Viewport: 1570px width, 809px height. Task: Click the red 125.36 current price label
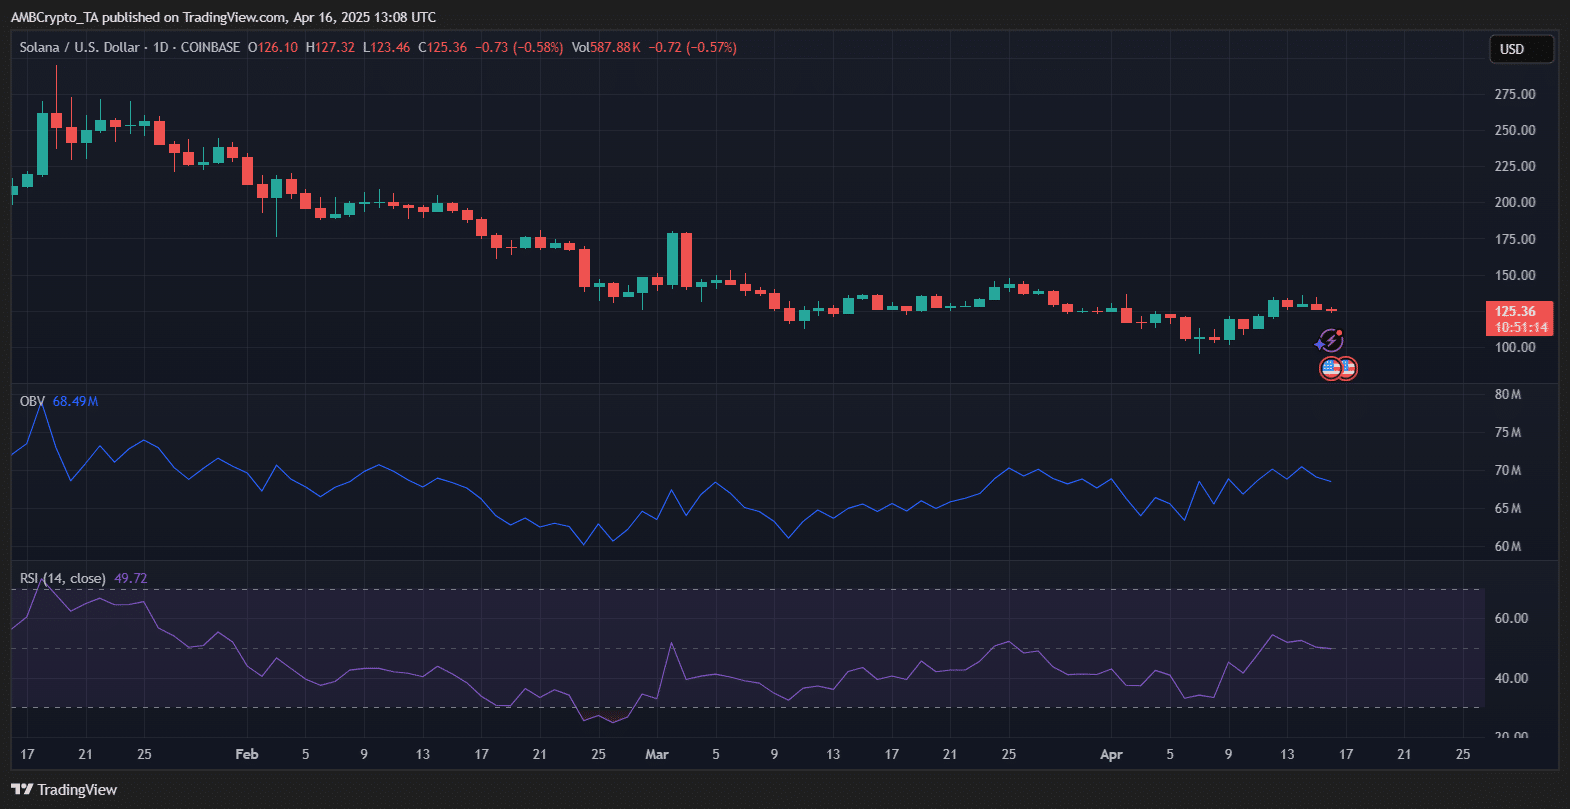point(1517,311)
